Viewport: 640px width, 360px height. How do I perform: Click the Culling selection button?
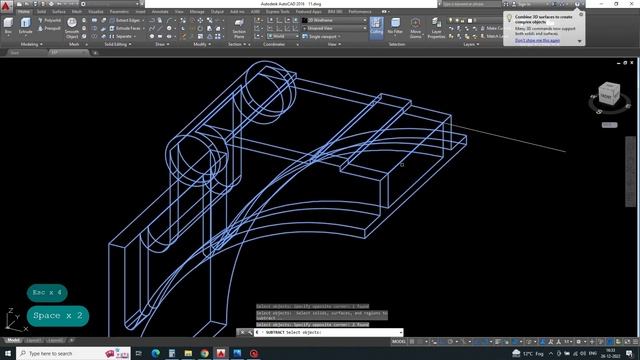pyautogui.click(x=376, y=27)
